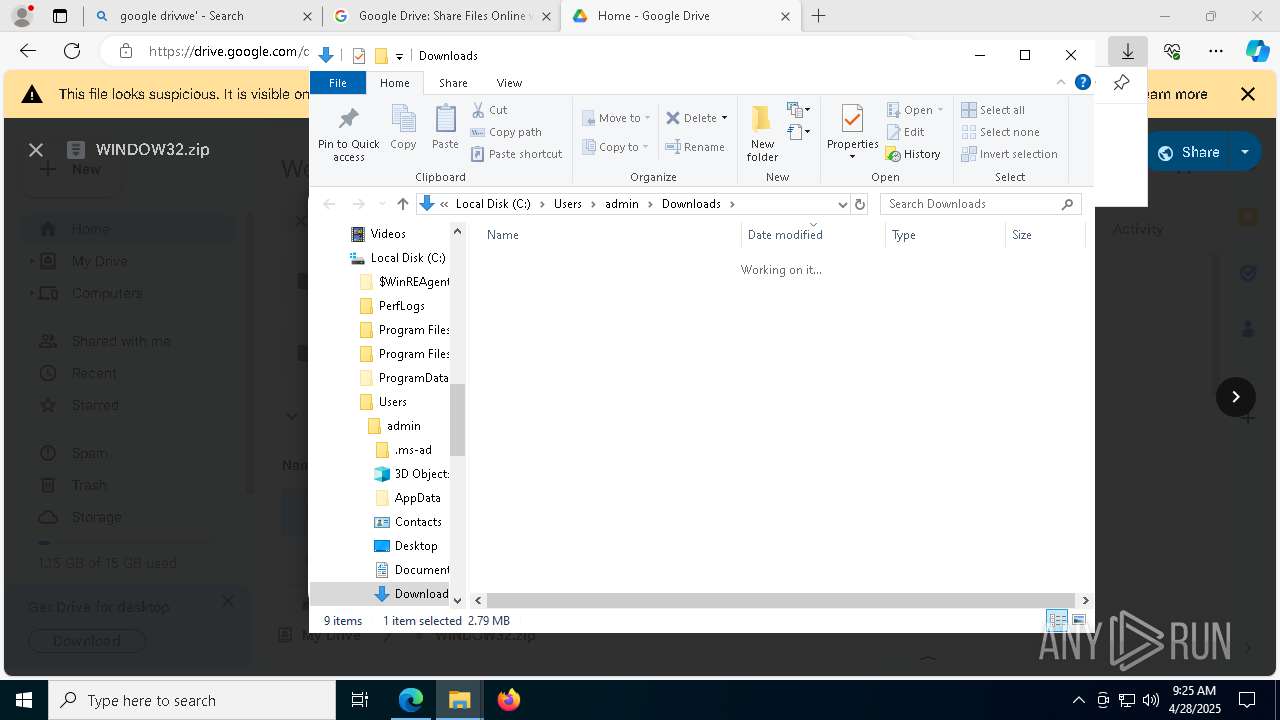
Task: Click Search Downloads field
Action: pyautogui.click(x=980, y=204)
